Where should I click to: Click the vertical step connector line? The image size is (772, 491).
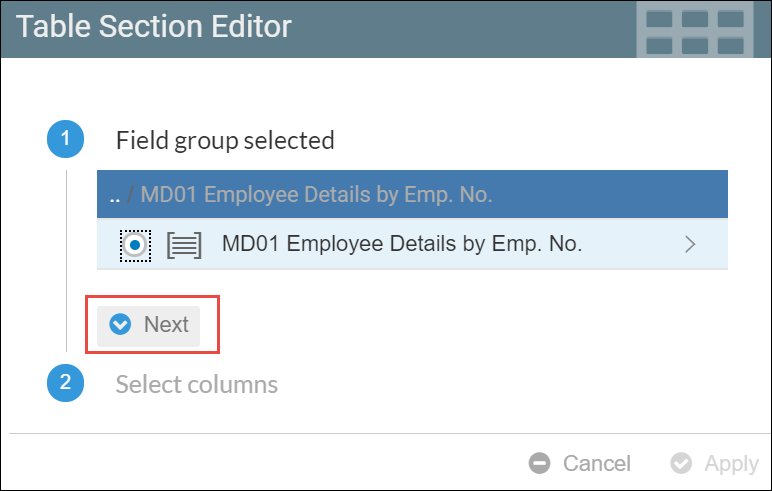(66, 260)
